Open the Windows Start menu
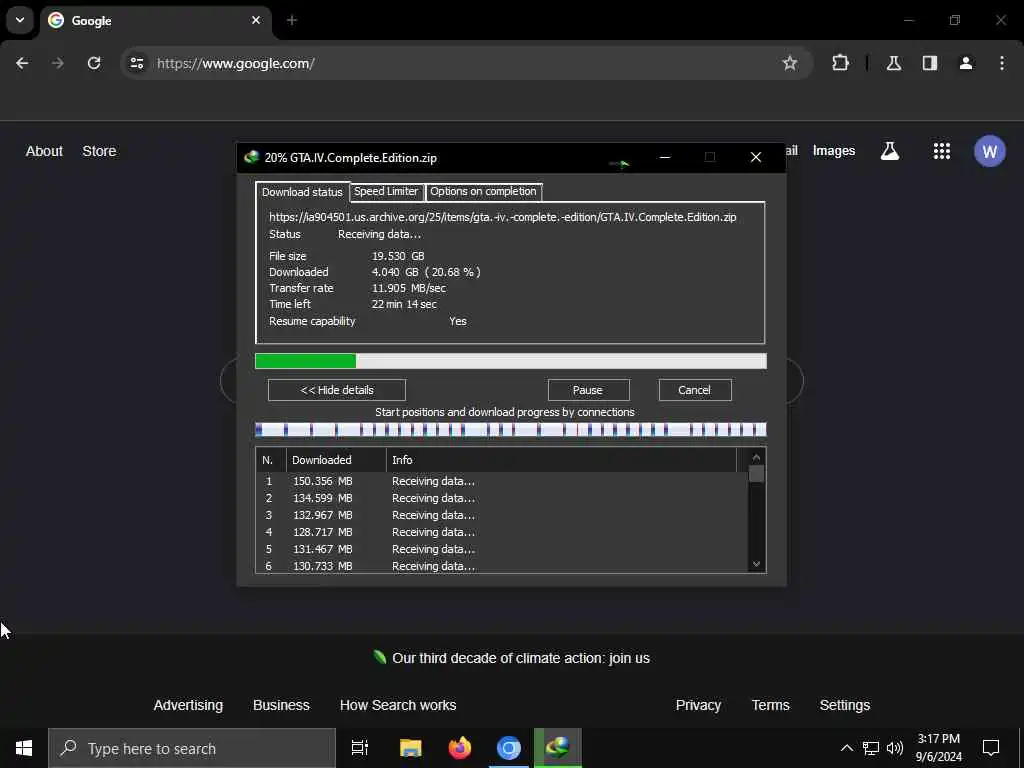This screenshot has height=768, width=1024. point(24,748)
